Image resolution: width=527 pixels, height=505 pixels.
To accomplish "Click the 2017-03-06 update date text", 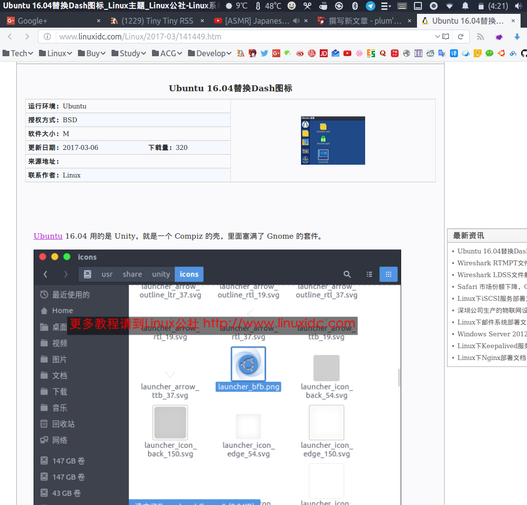I will 80,148.
